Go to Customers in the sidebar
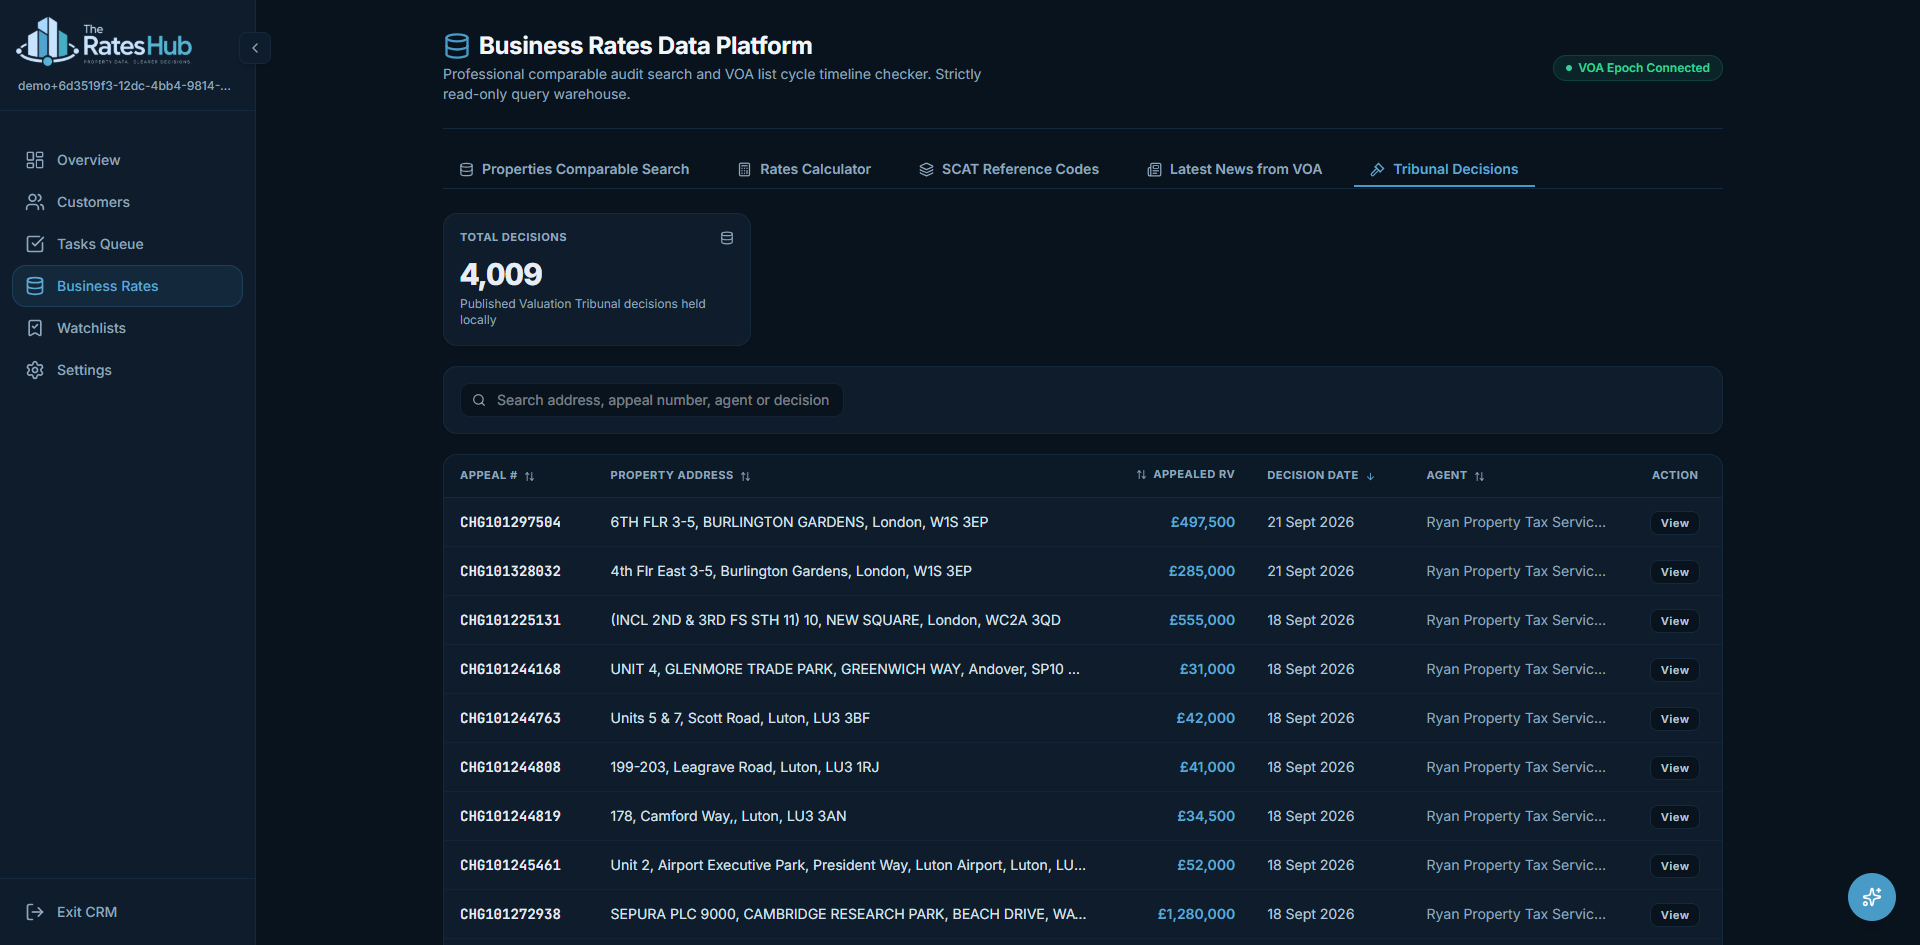Image resolution: width=1920 pixels, height=945 pixels. (127, 202)
